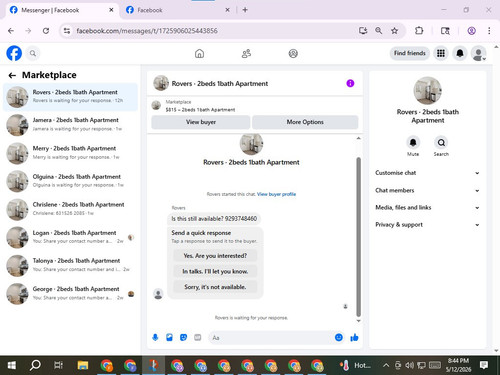Open the Menu grid icon
This screenshot has width=500, height=375.
coord(441,53)
